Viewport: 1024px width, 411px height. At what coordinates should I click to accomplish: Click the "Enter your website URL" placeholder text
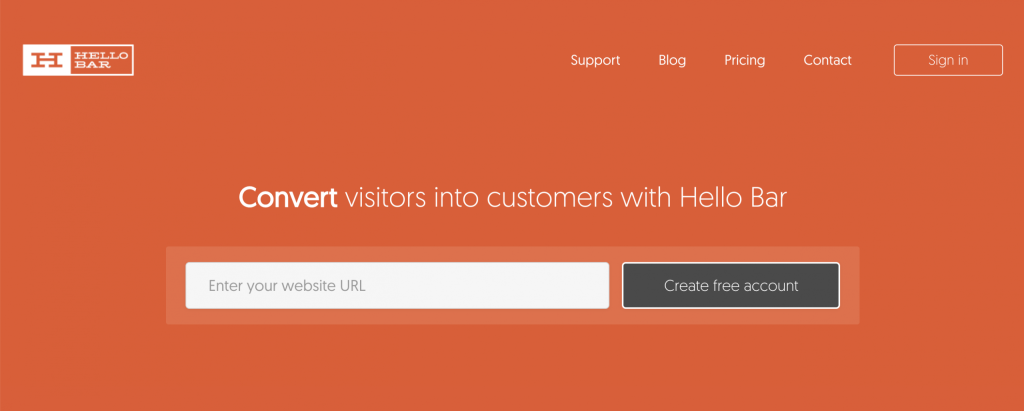(287, 286)
